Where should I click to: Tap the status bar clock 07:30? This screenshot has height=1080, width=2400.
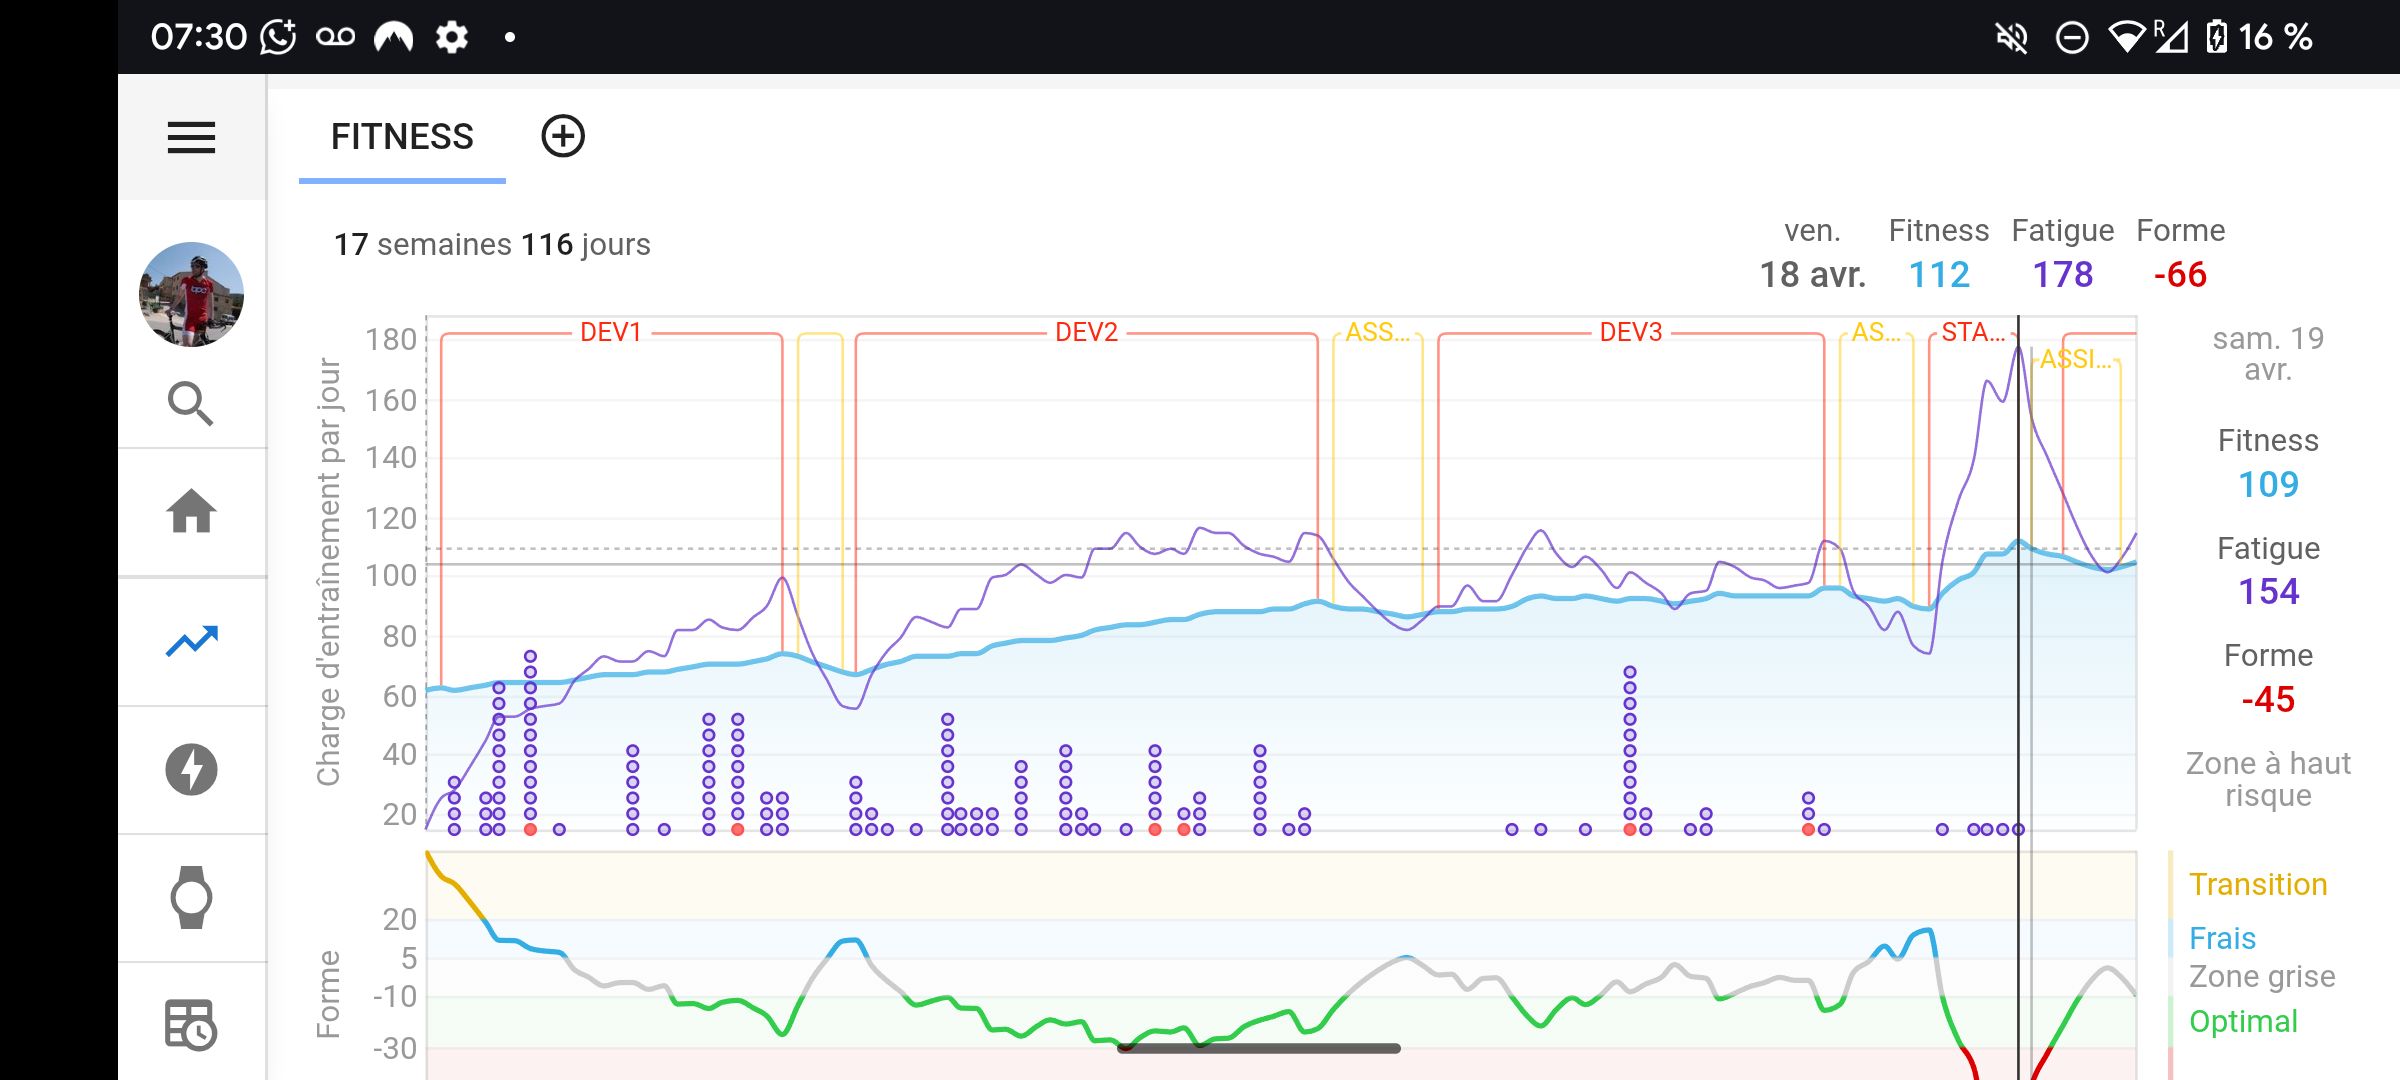point(198,37)
